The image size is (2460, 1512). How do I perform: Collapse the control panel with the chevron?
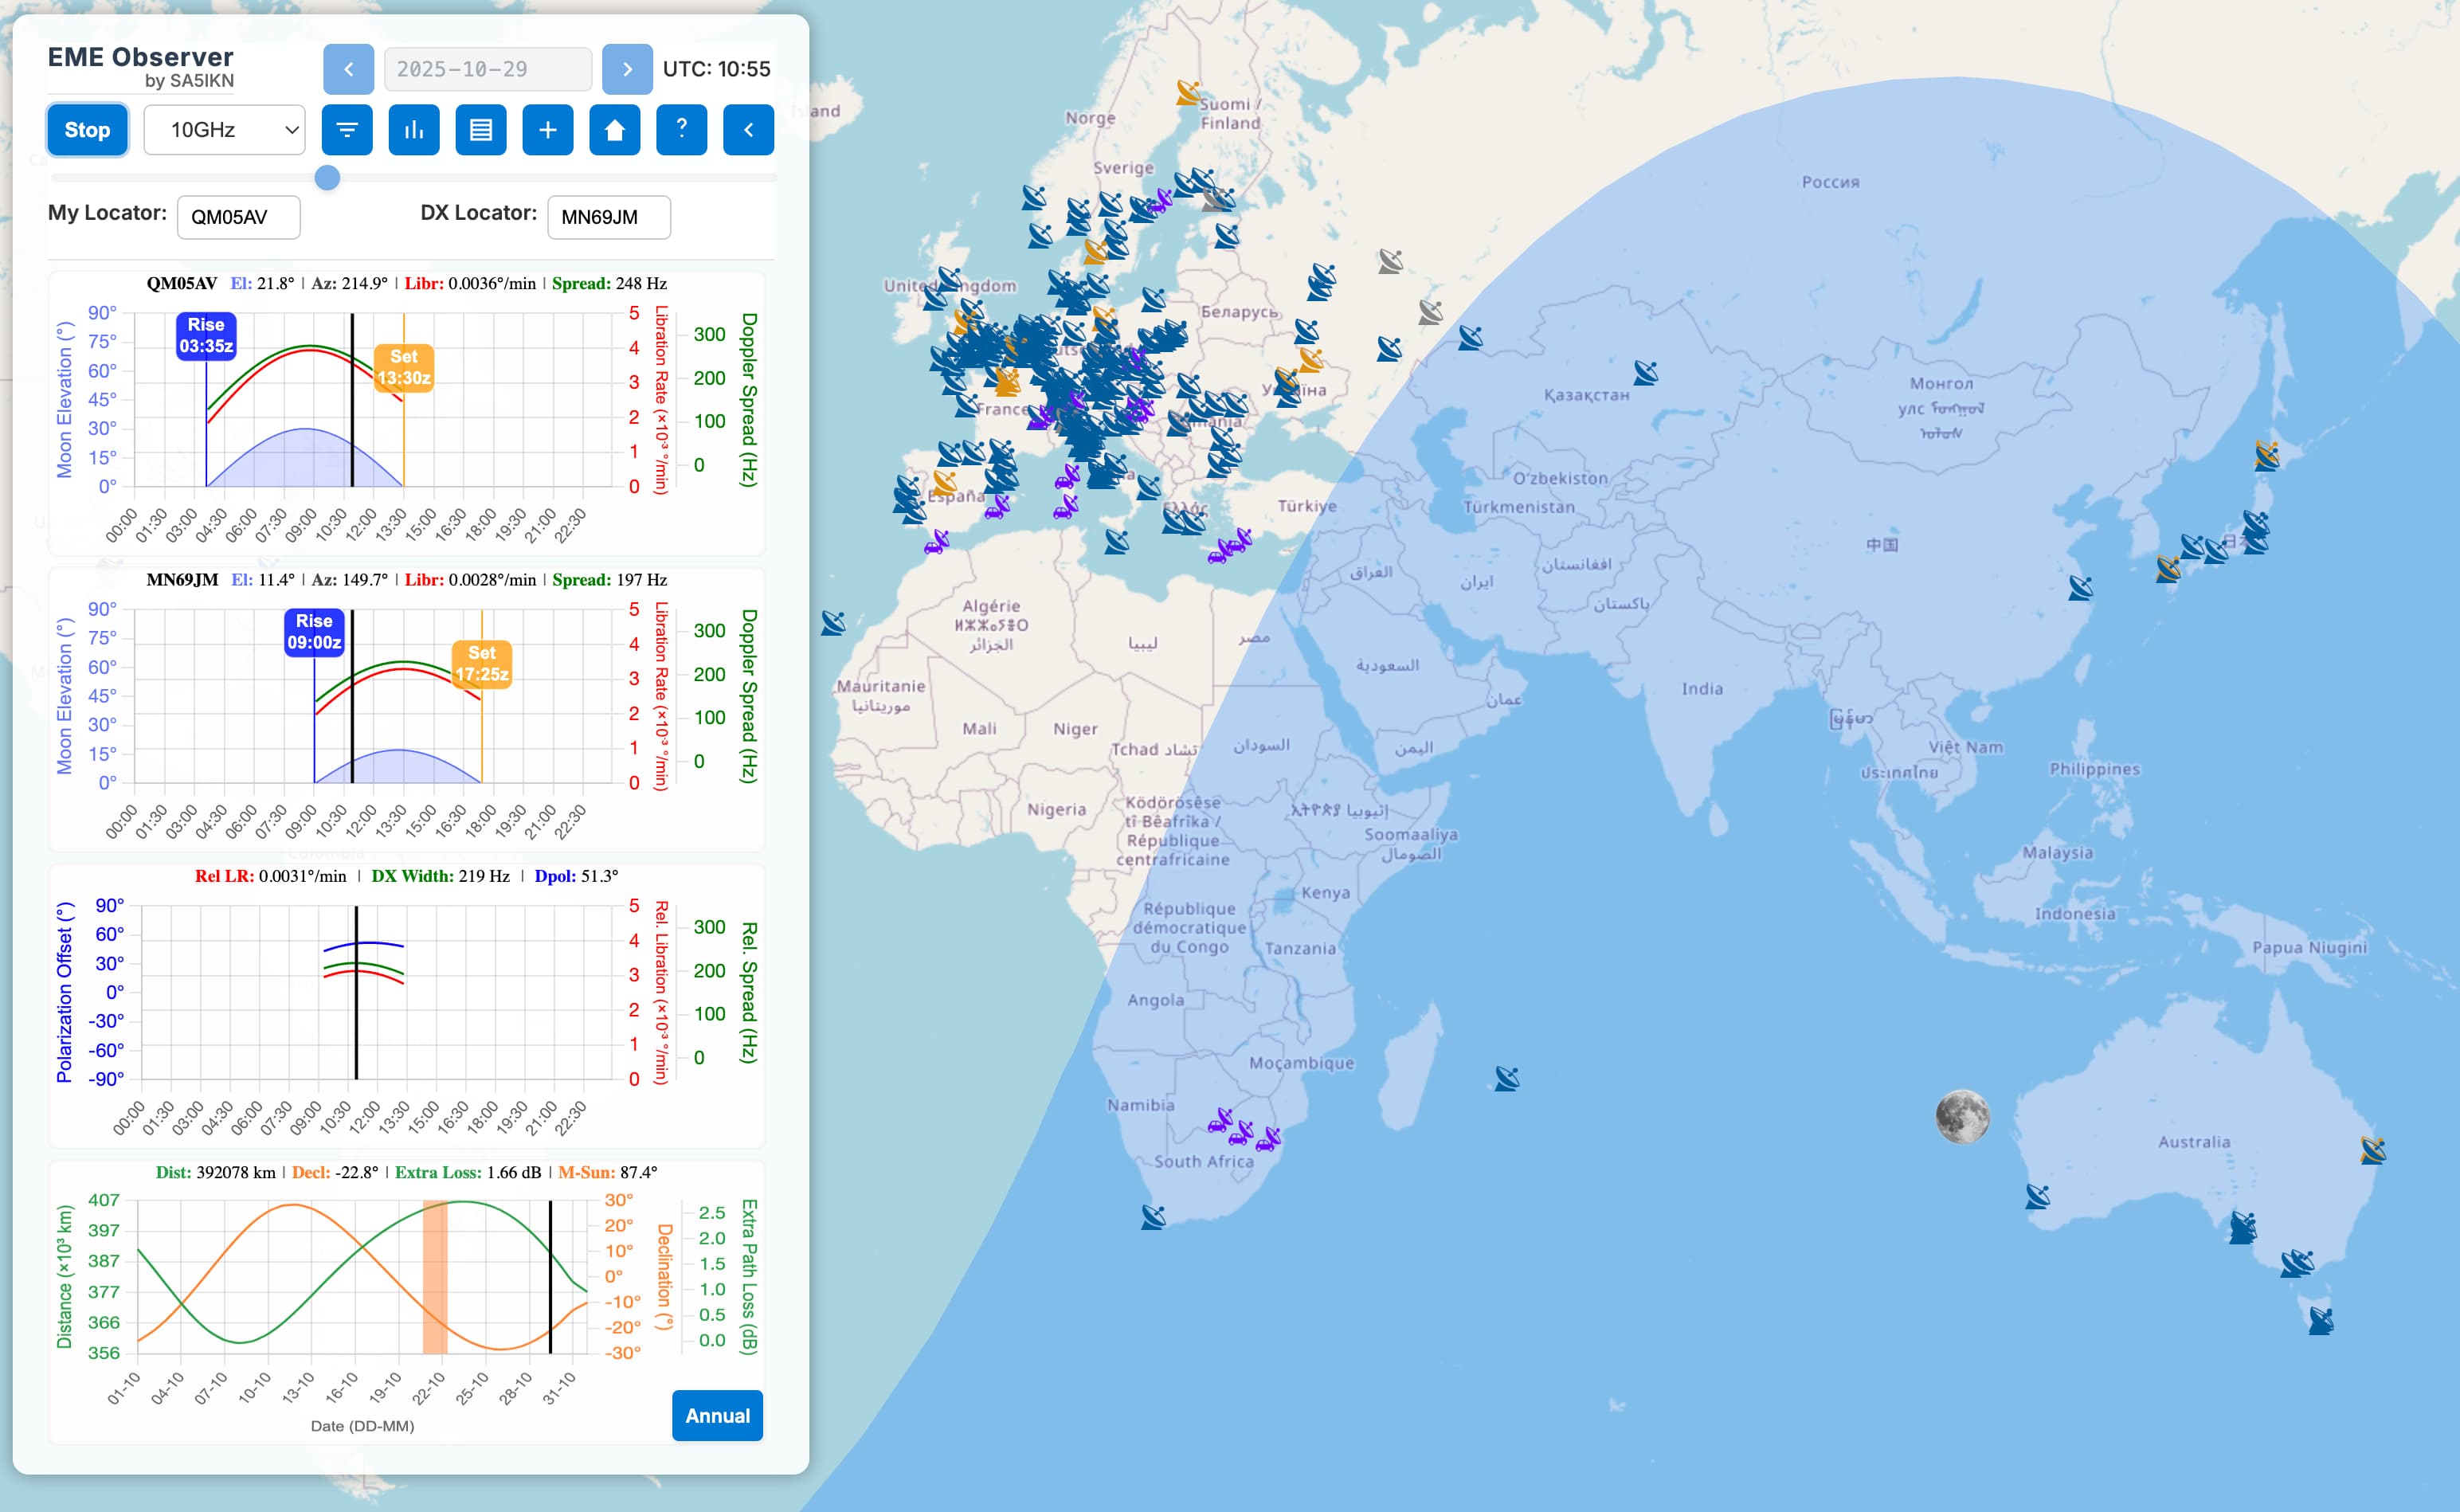click(x=749, y=129)
